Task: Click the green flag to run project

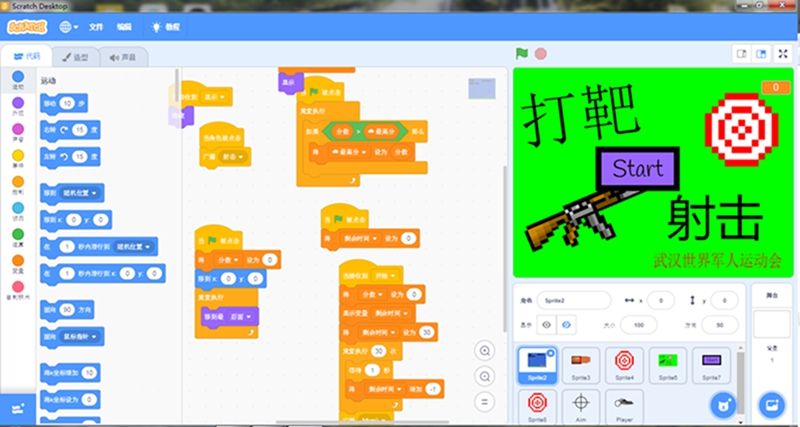Action: click(x=521, y=54)
